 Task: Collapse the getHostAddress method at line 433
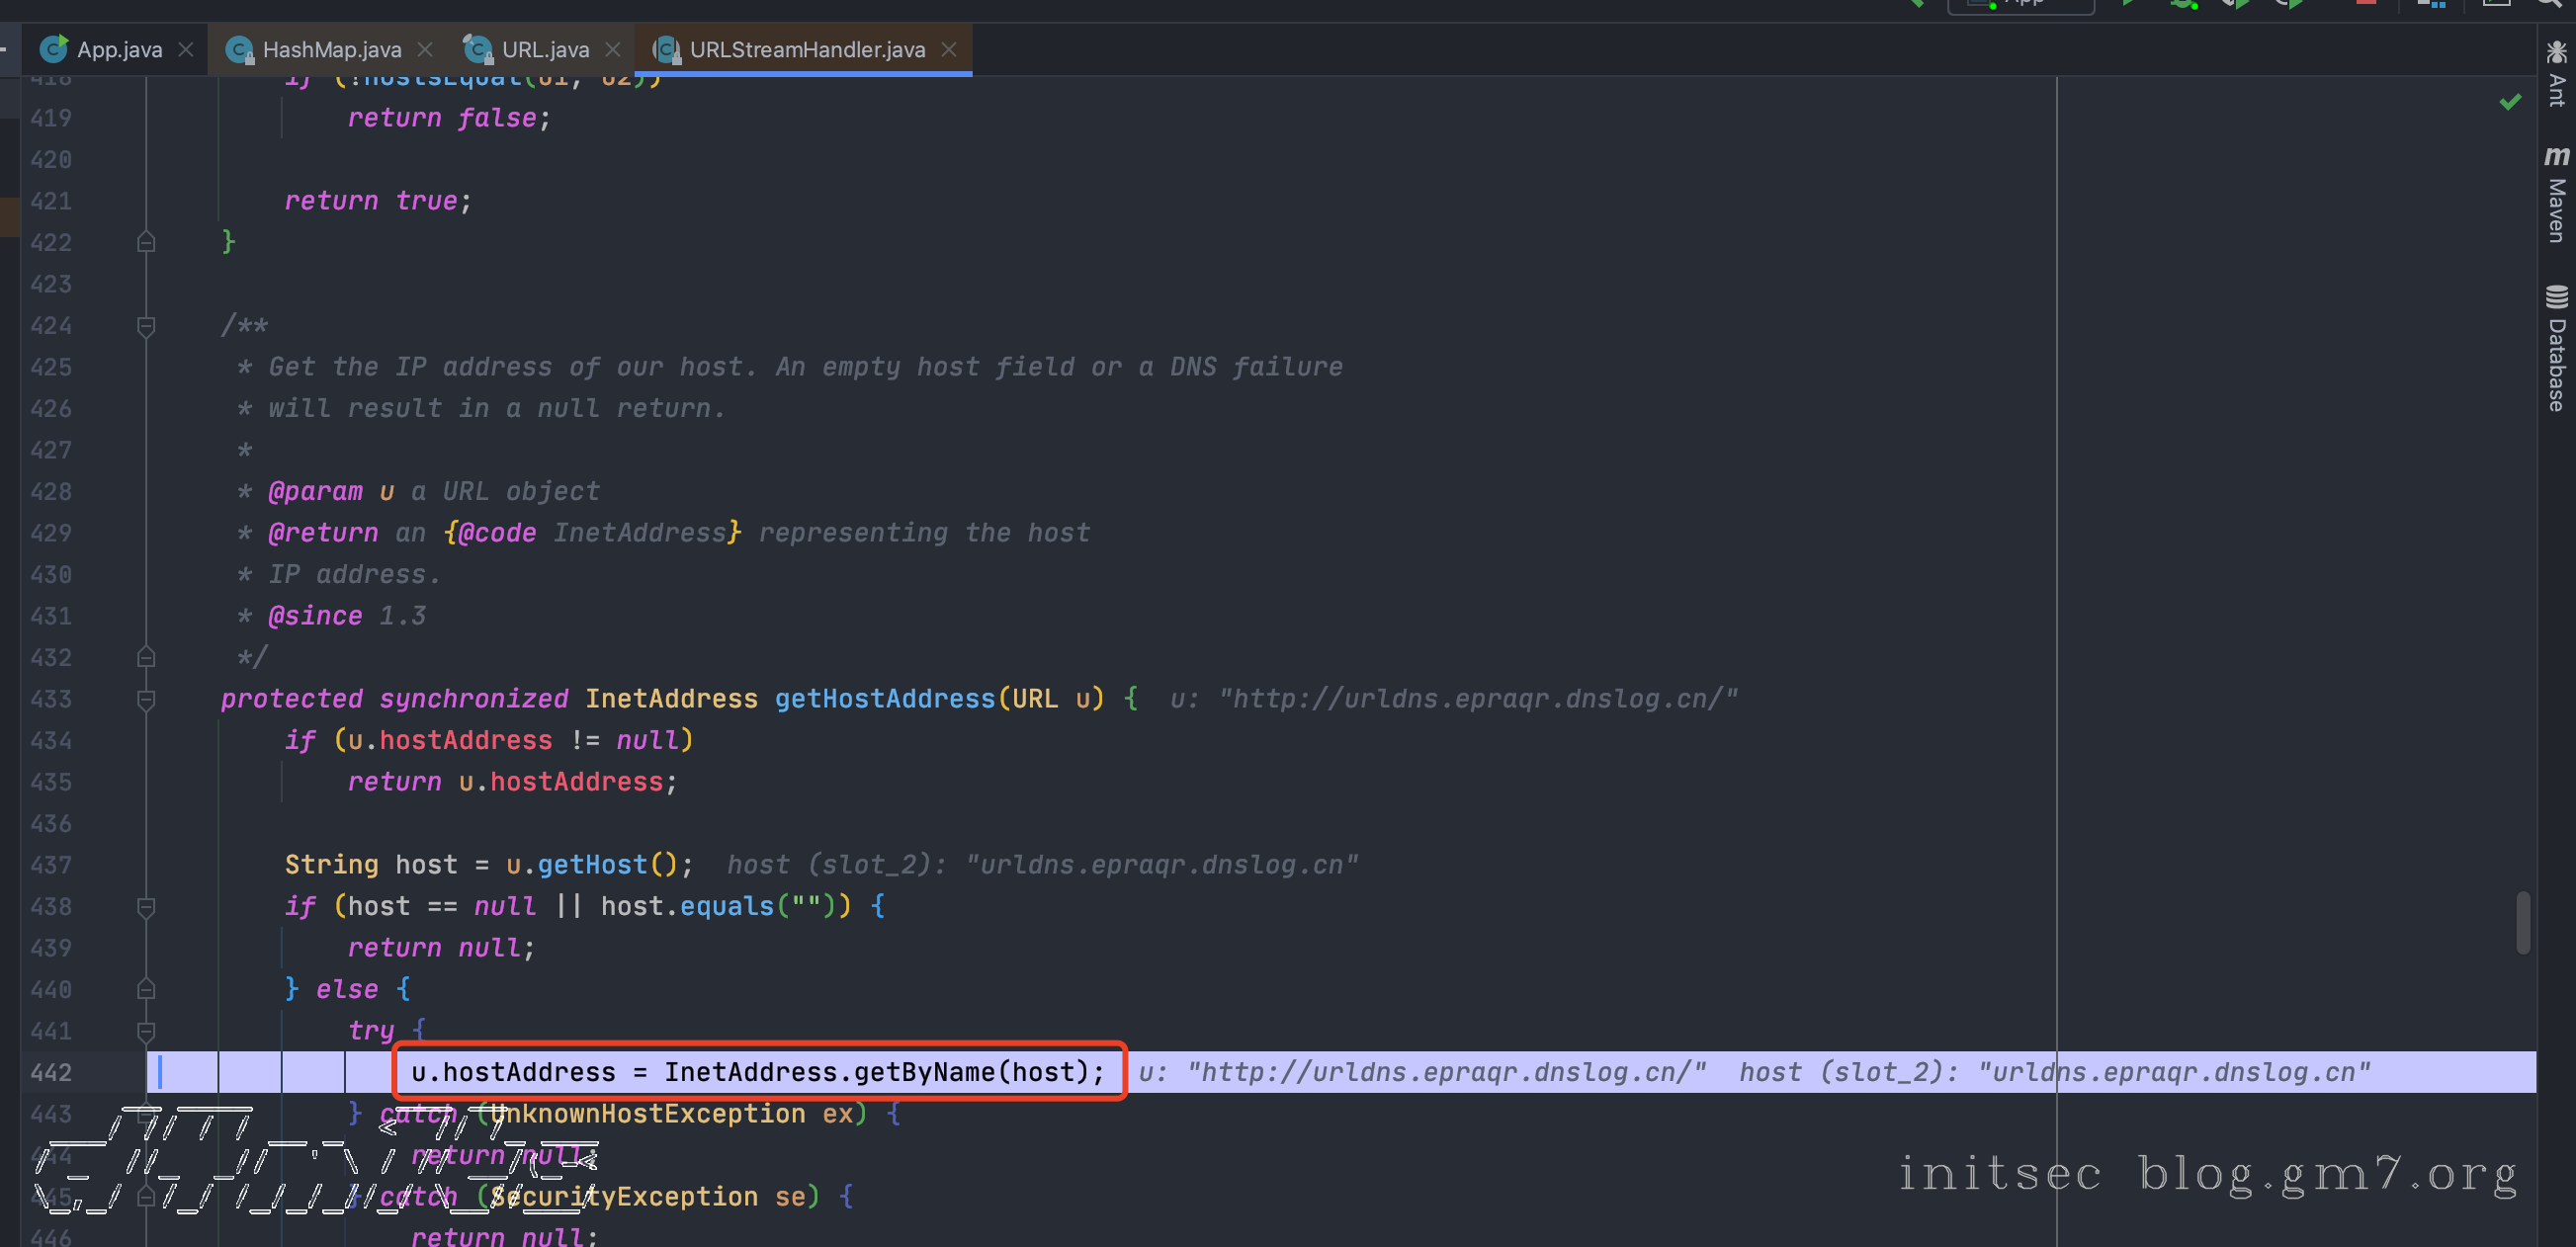[x=146, y=699]
